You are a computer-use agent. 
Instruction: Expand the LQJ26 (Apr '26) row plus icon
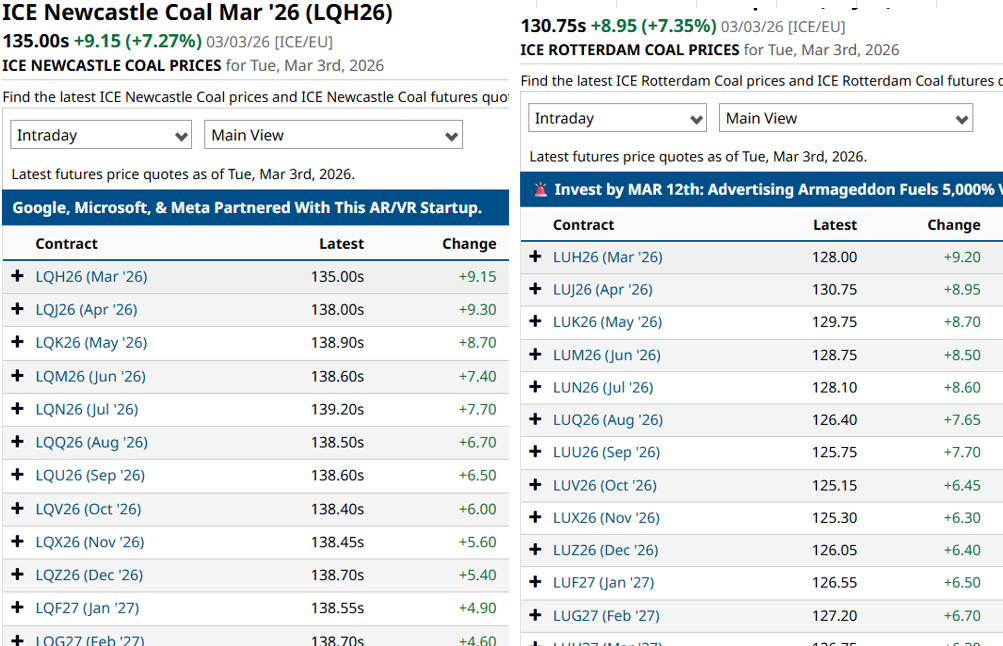pos(17,309)
